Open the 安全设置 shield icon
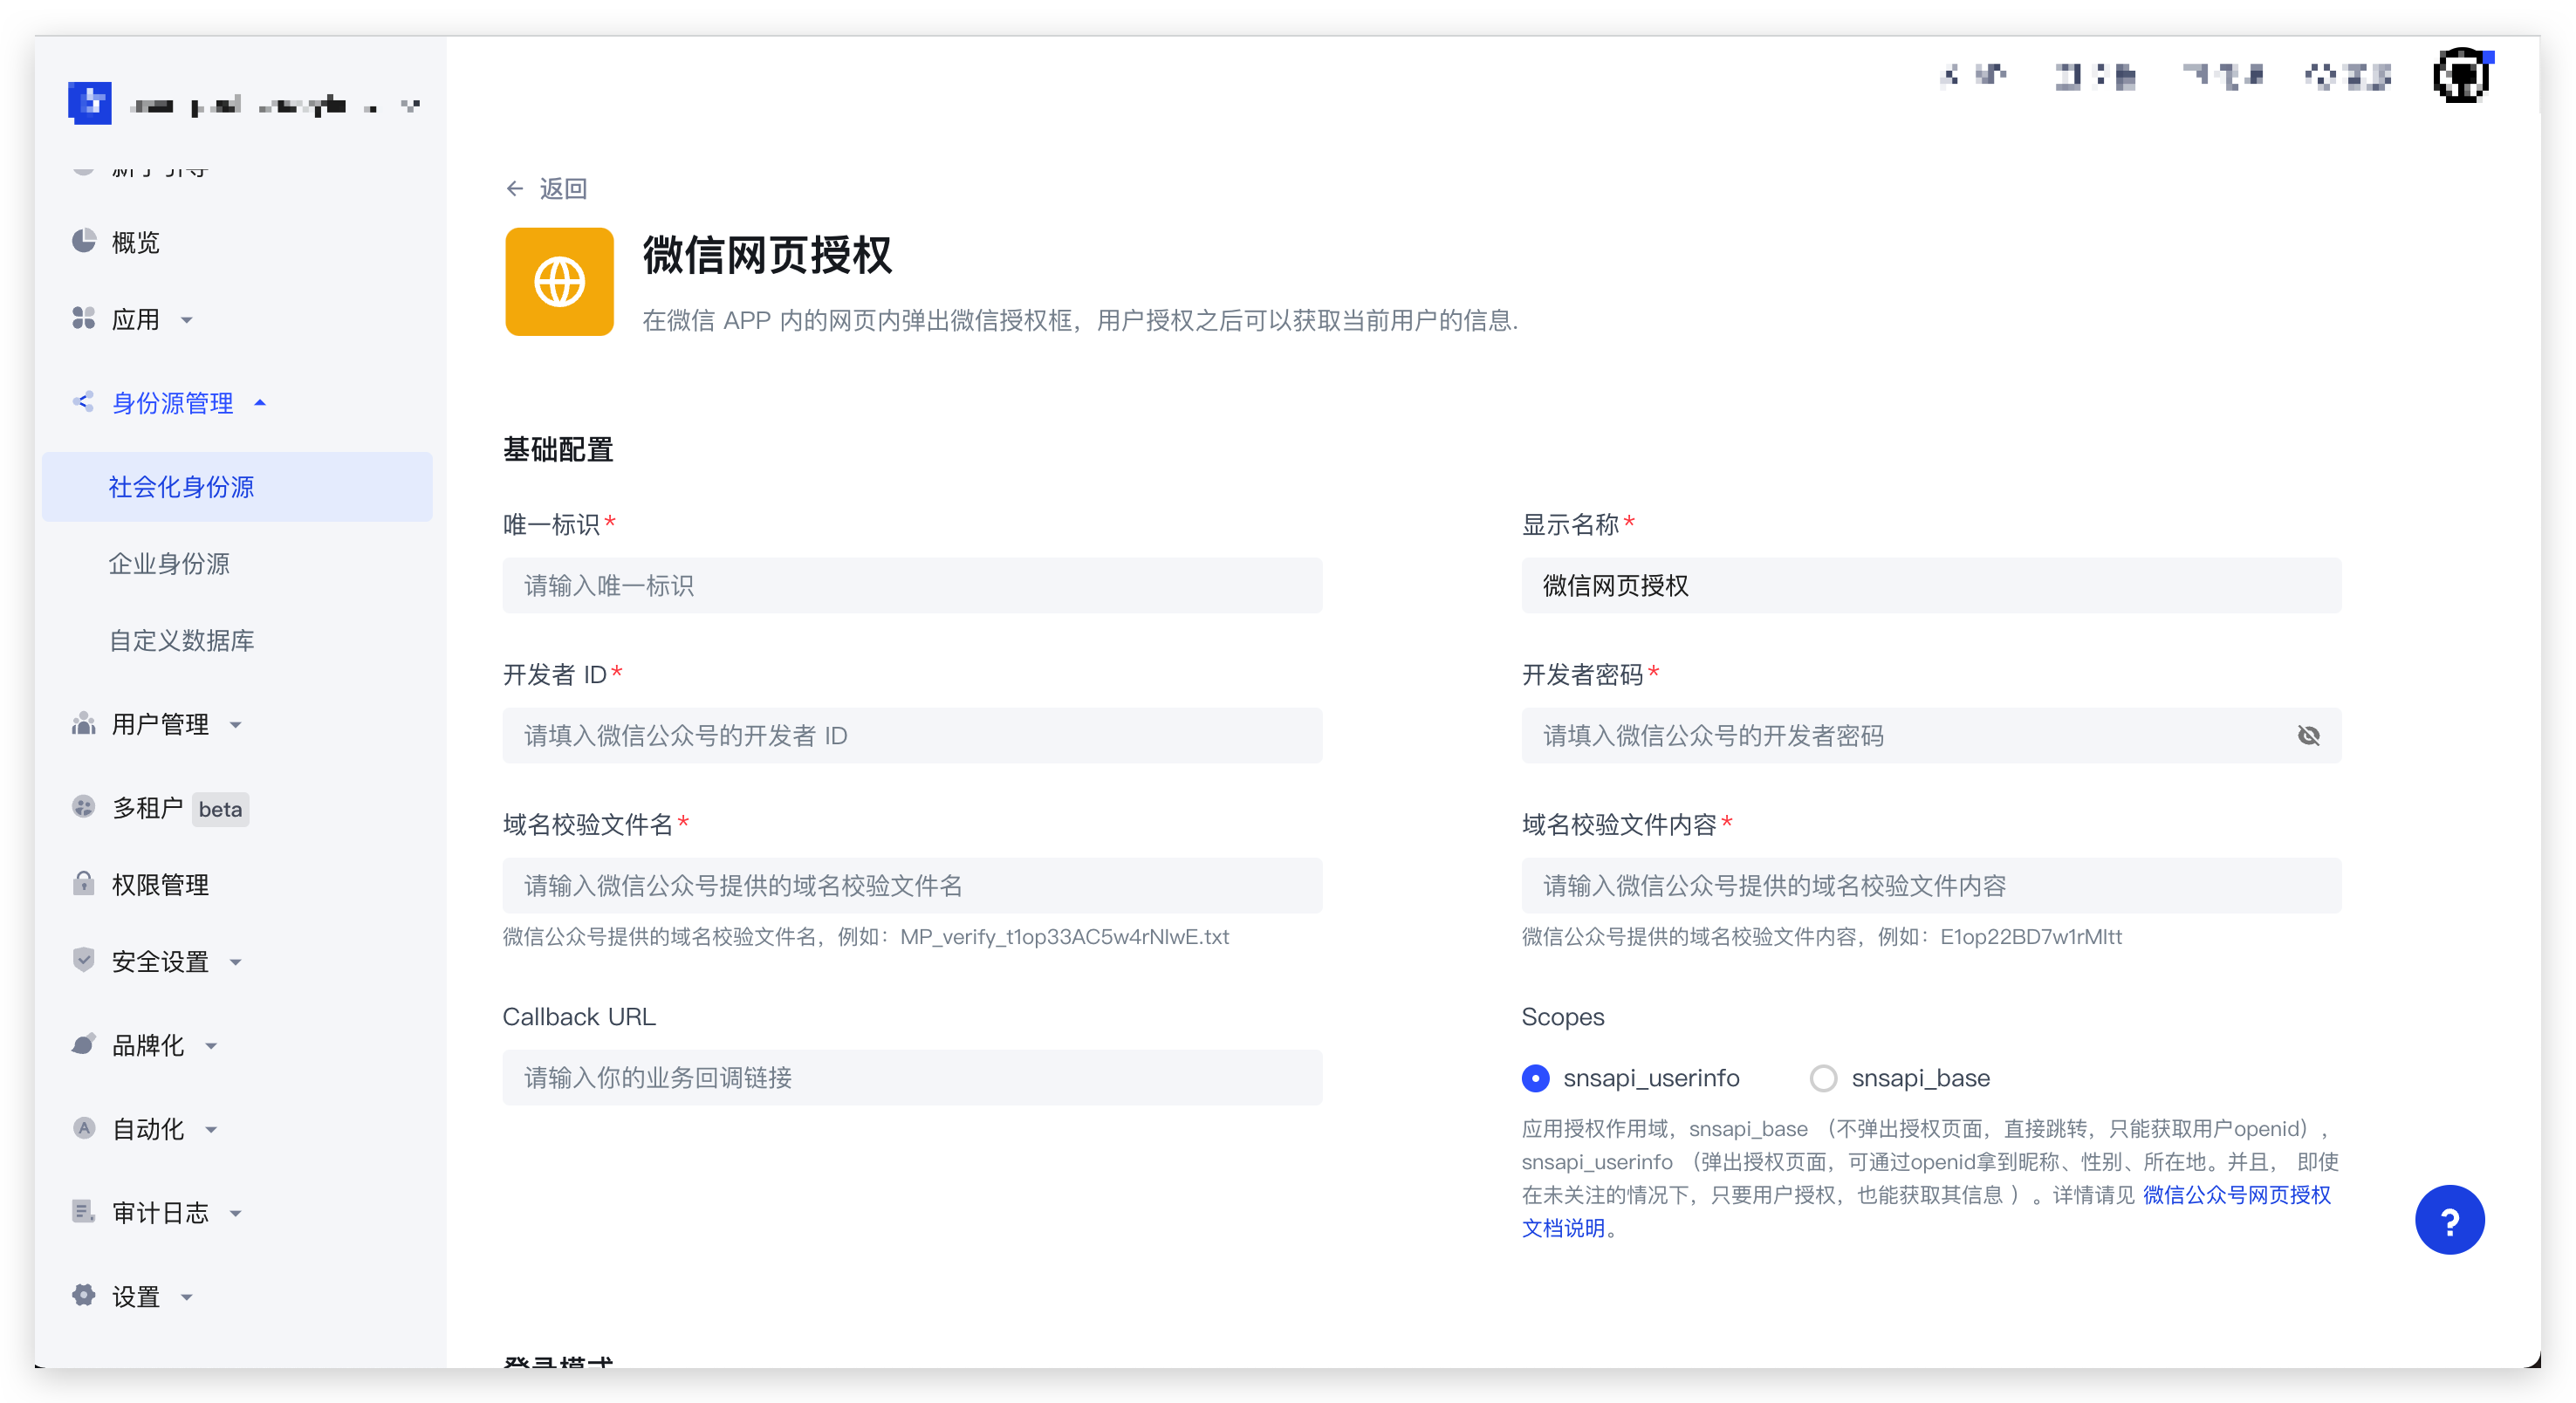 click(85, 960)
